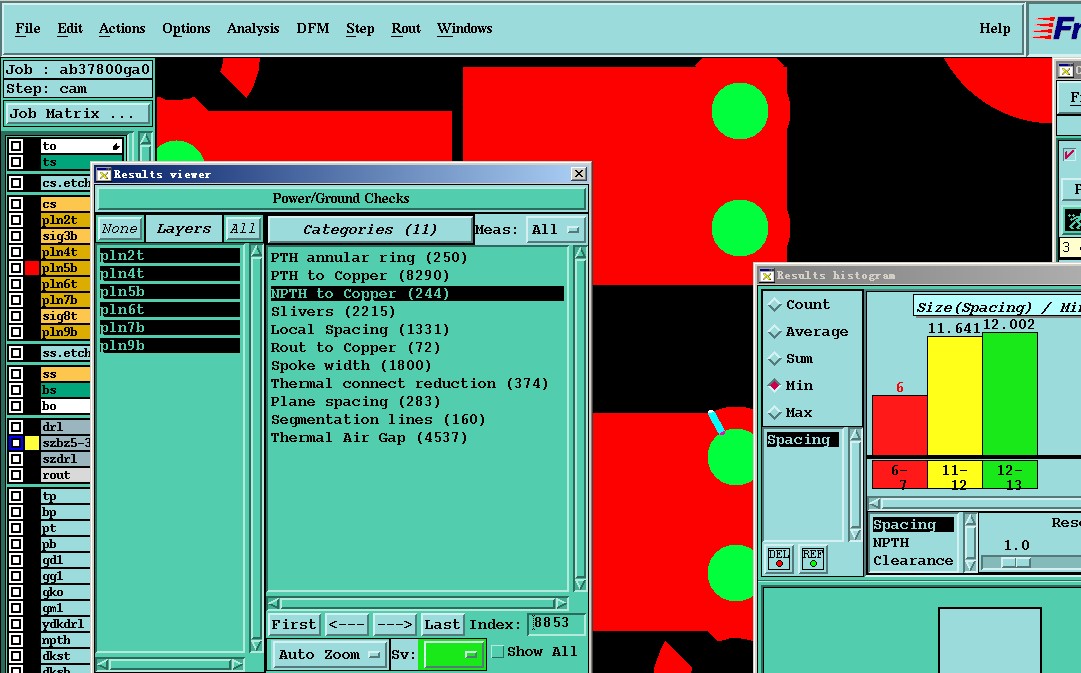Toggle the checkbox for layer szbz5-3
This screenshot has width=1081, height=673.
(x=16, y=443)
